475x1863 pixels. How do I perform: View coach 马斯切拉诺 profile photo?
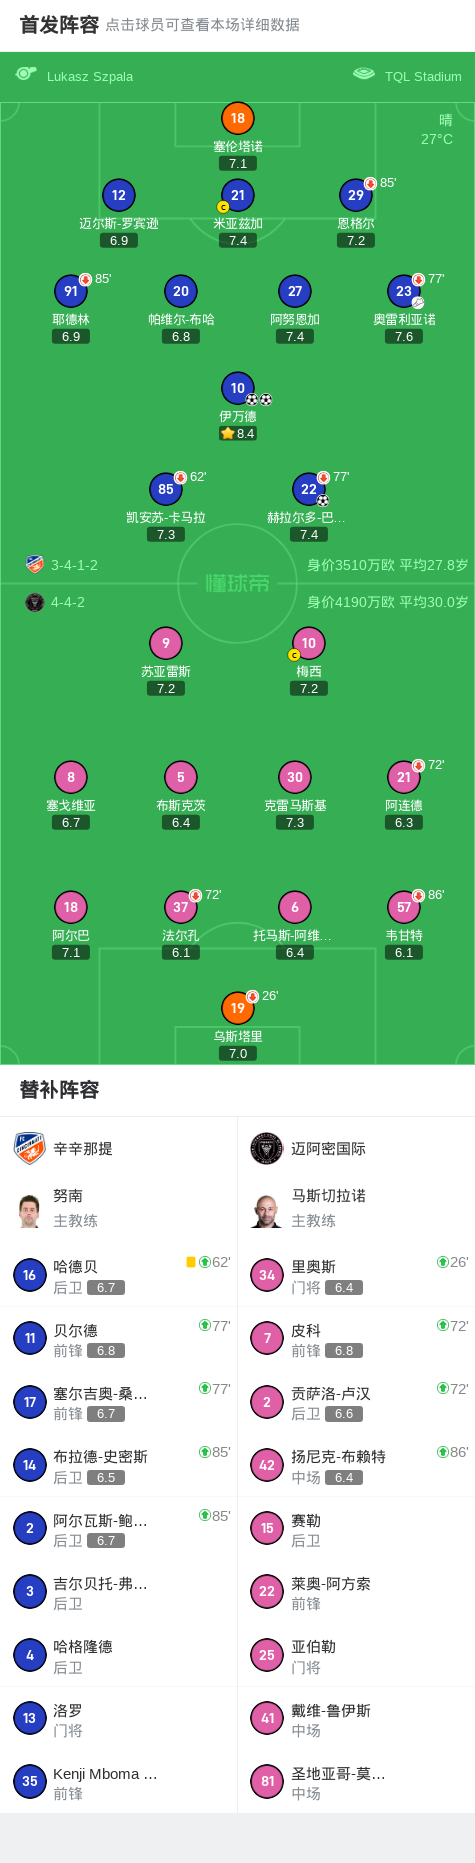pos(267,1210)
